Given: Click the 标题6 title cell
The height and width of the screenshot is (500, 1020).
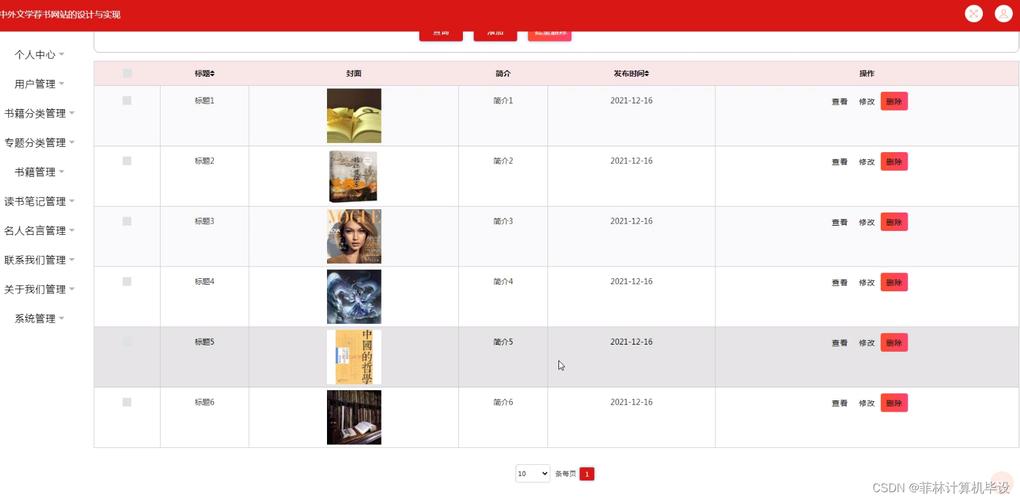Looking at the screenshot, I should [204, 402].
